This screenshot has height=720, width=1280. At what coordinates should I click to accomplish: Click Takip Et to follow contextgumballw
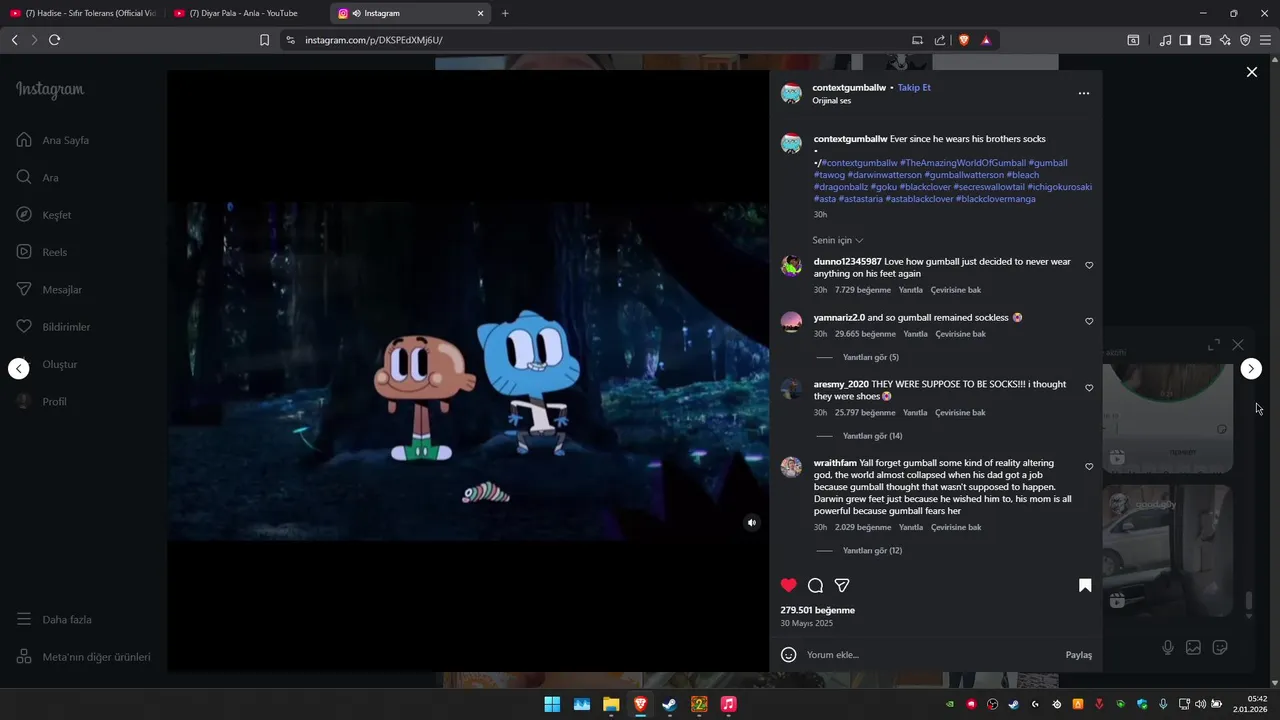914,87
